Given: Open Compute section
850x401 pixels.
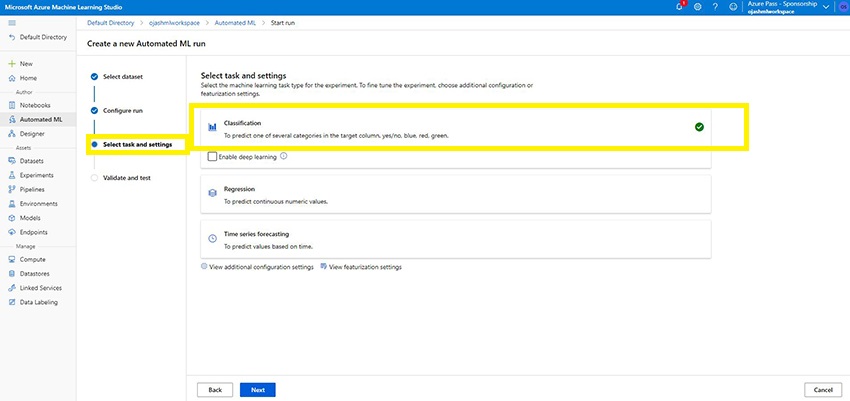Looking at the screenshot, I should pos(27,260).
